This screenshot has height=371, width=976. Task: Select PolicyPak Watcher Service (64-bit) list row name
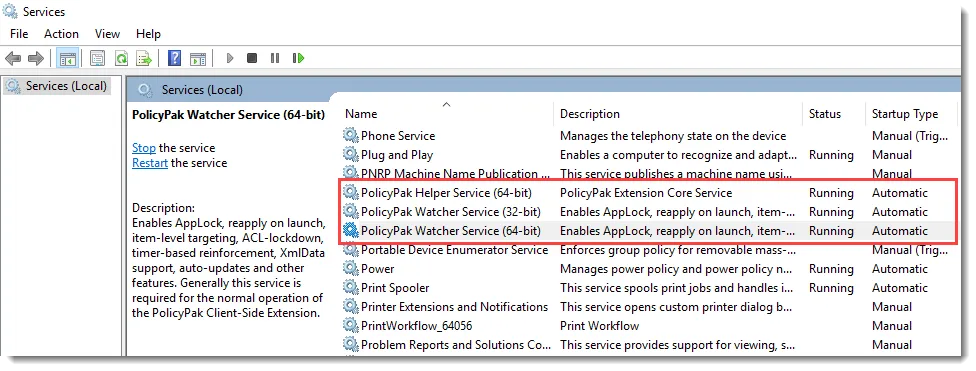tap(451, 231)
